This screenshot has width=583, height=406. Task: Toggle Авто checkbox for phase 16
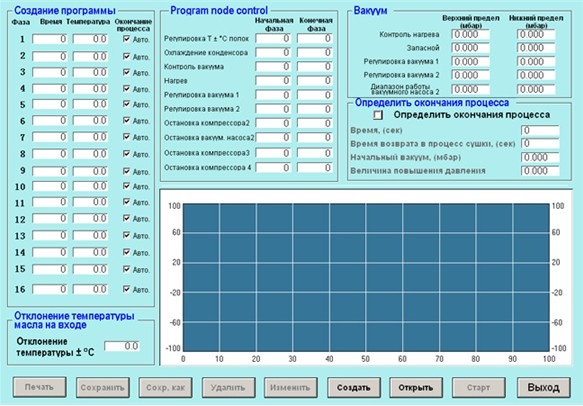tap(126, 289)
